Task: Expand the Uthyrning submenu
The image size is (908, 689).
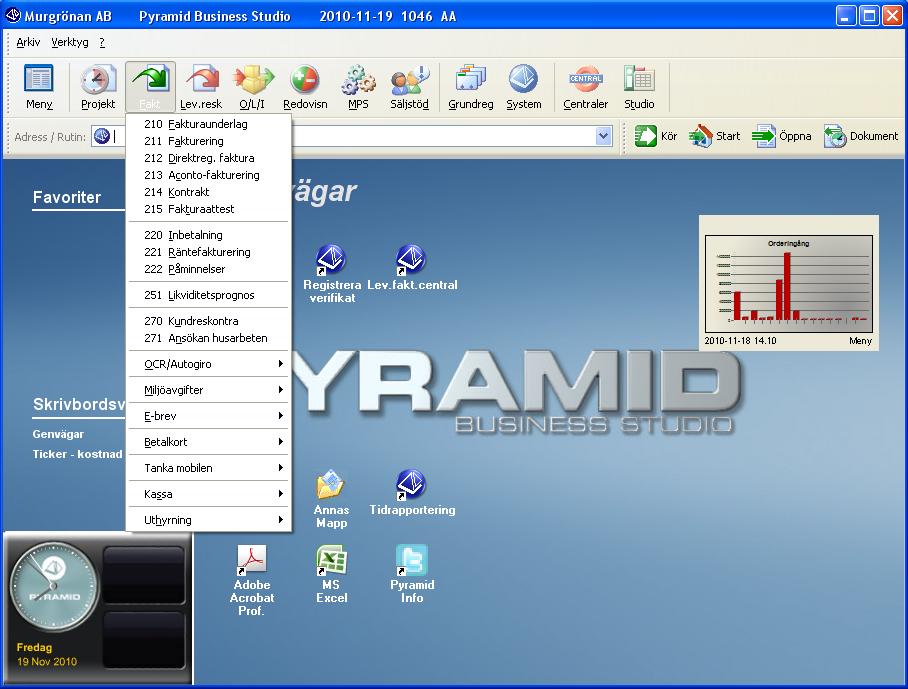Action: (208, 520)
